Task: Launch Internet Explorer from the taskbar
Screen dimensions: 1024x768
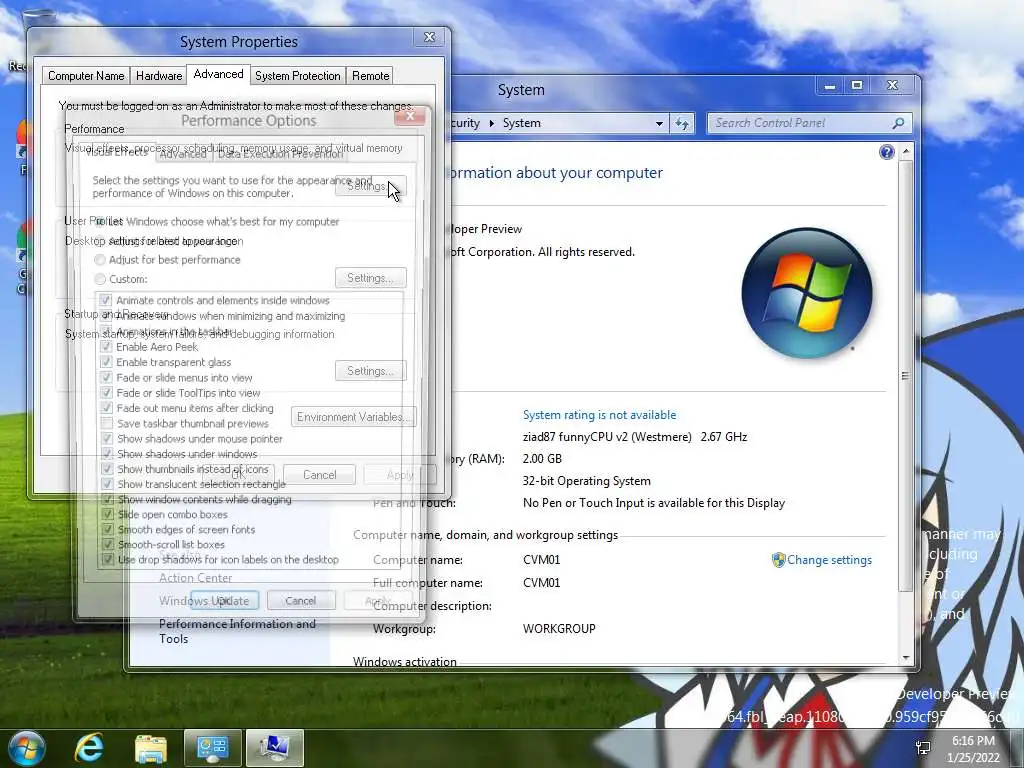Action: [x=89, y=748]
